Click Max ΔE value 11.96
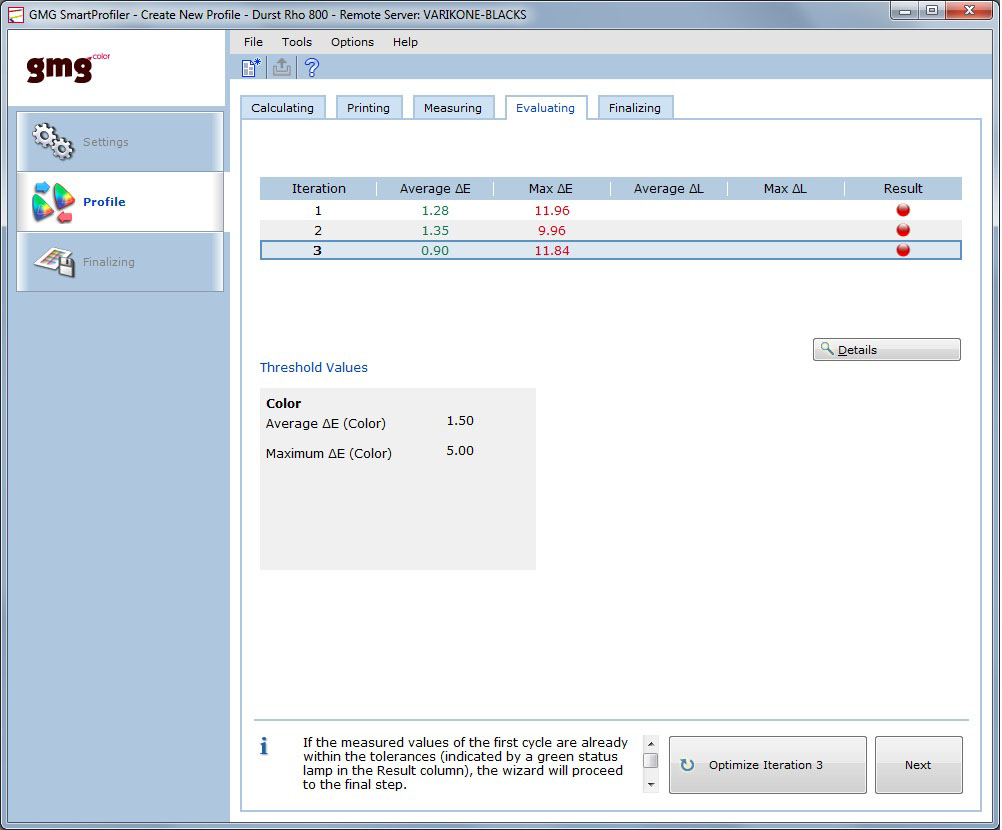 552,211
